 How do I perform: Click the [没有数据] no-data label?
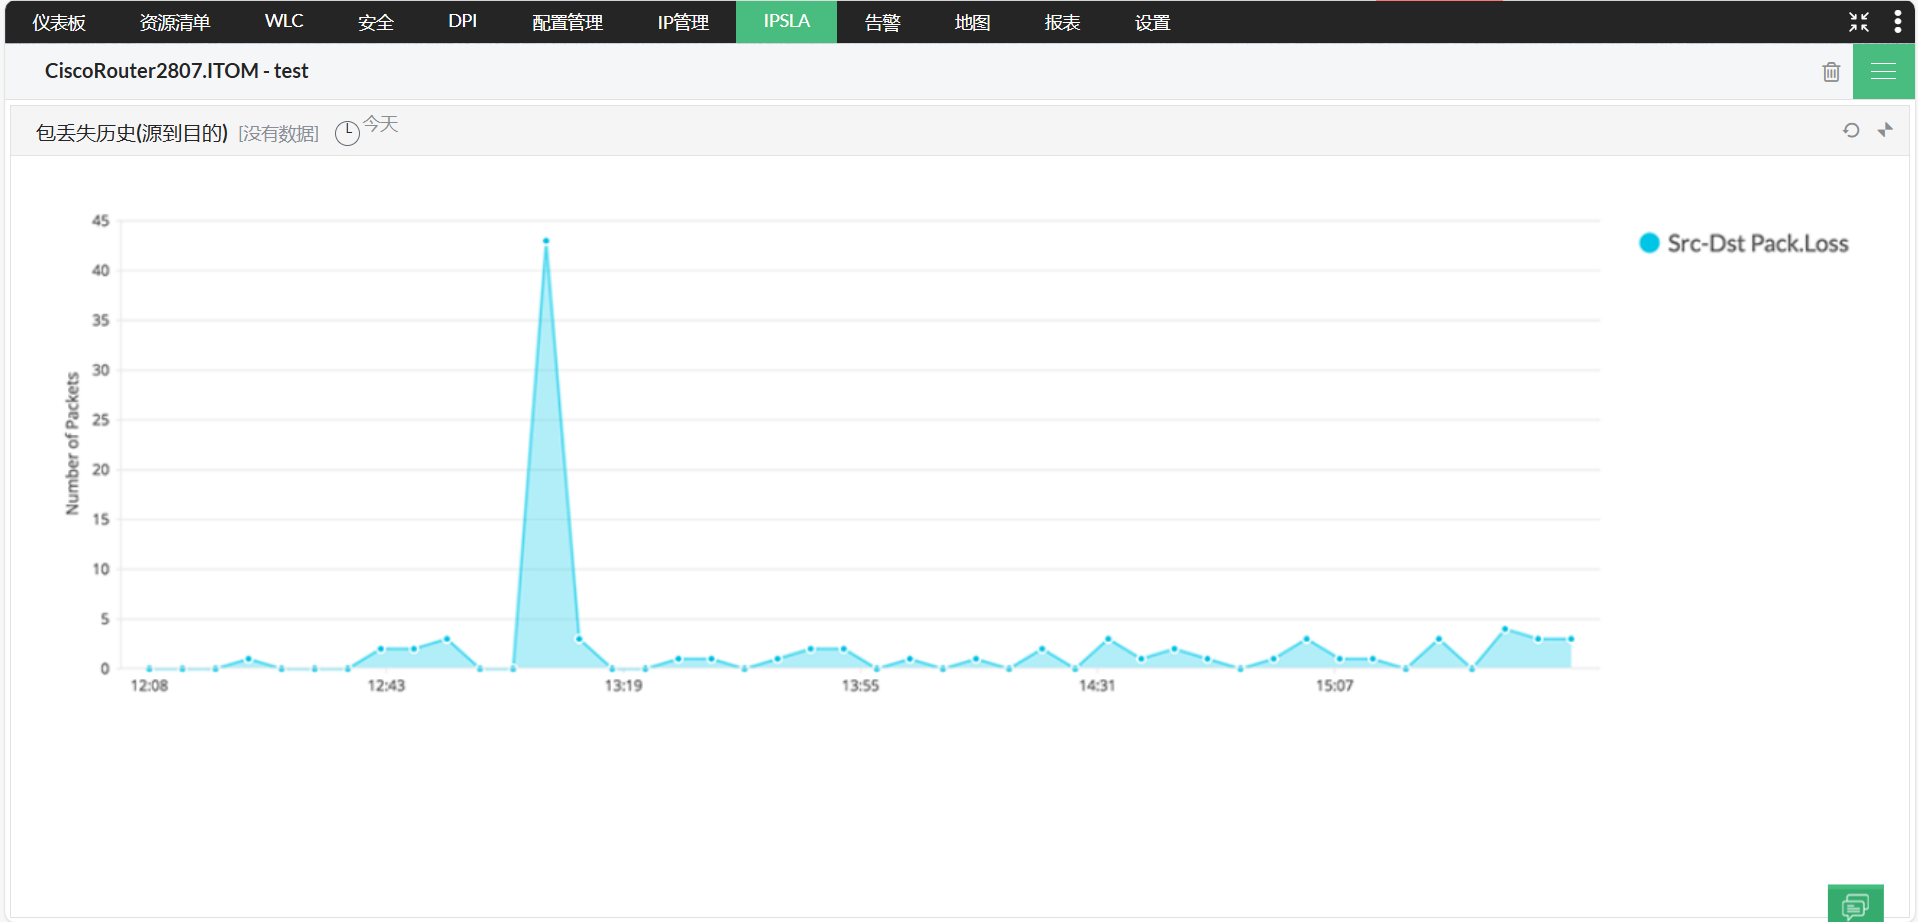[x=278, y=134]
